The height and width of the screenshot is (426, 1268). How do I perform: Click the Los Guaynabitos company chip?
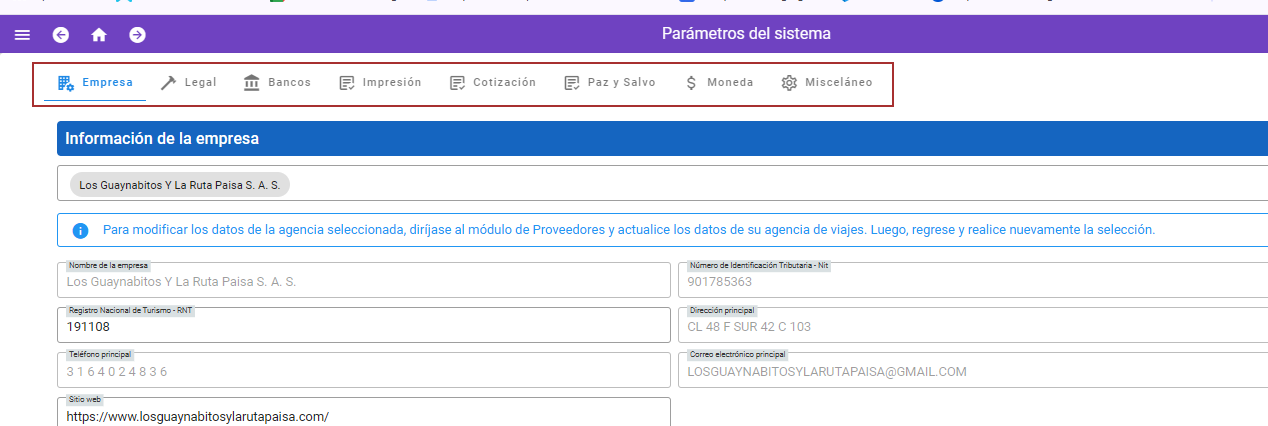tap(179, 185)
